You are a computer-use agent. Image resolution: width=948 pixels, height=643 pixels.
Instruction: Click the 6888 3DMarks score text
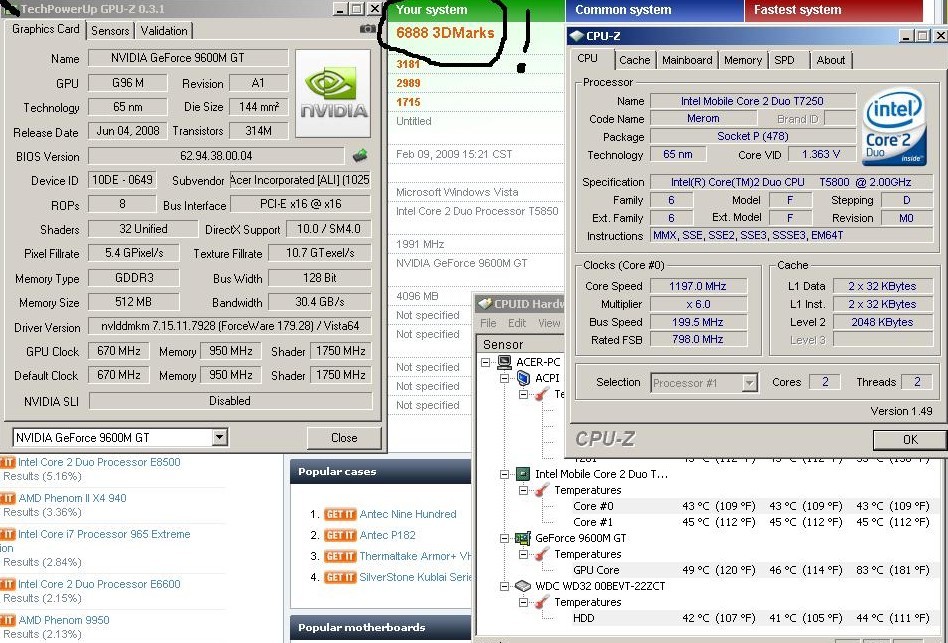(x=445, y=33)
